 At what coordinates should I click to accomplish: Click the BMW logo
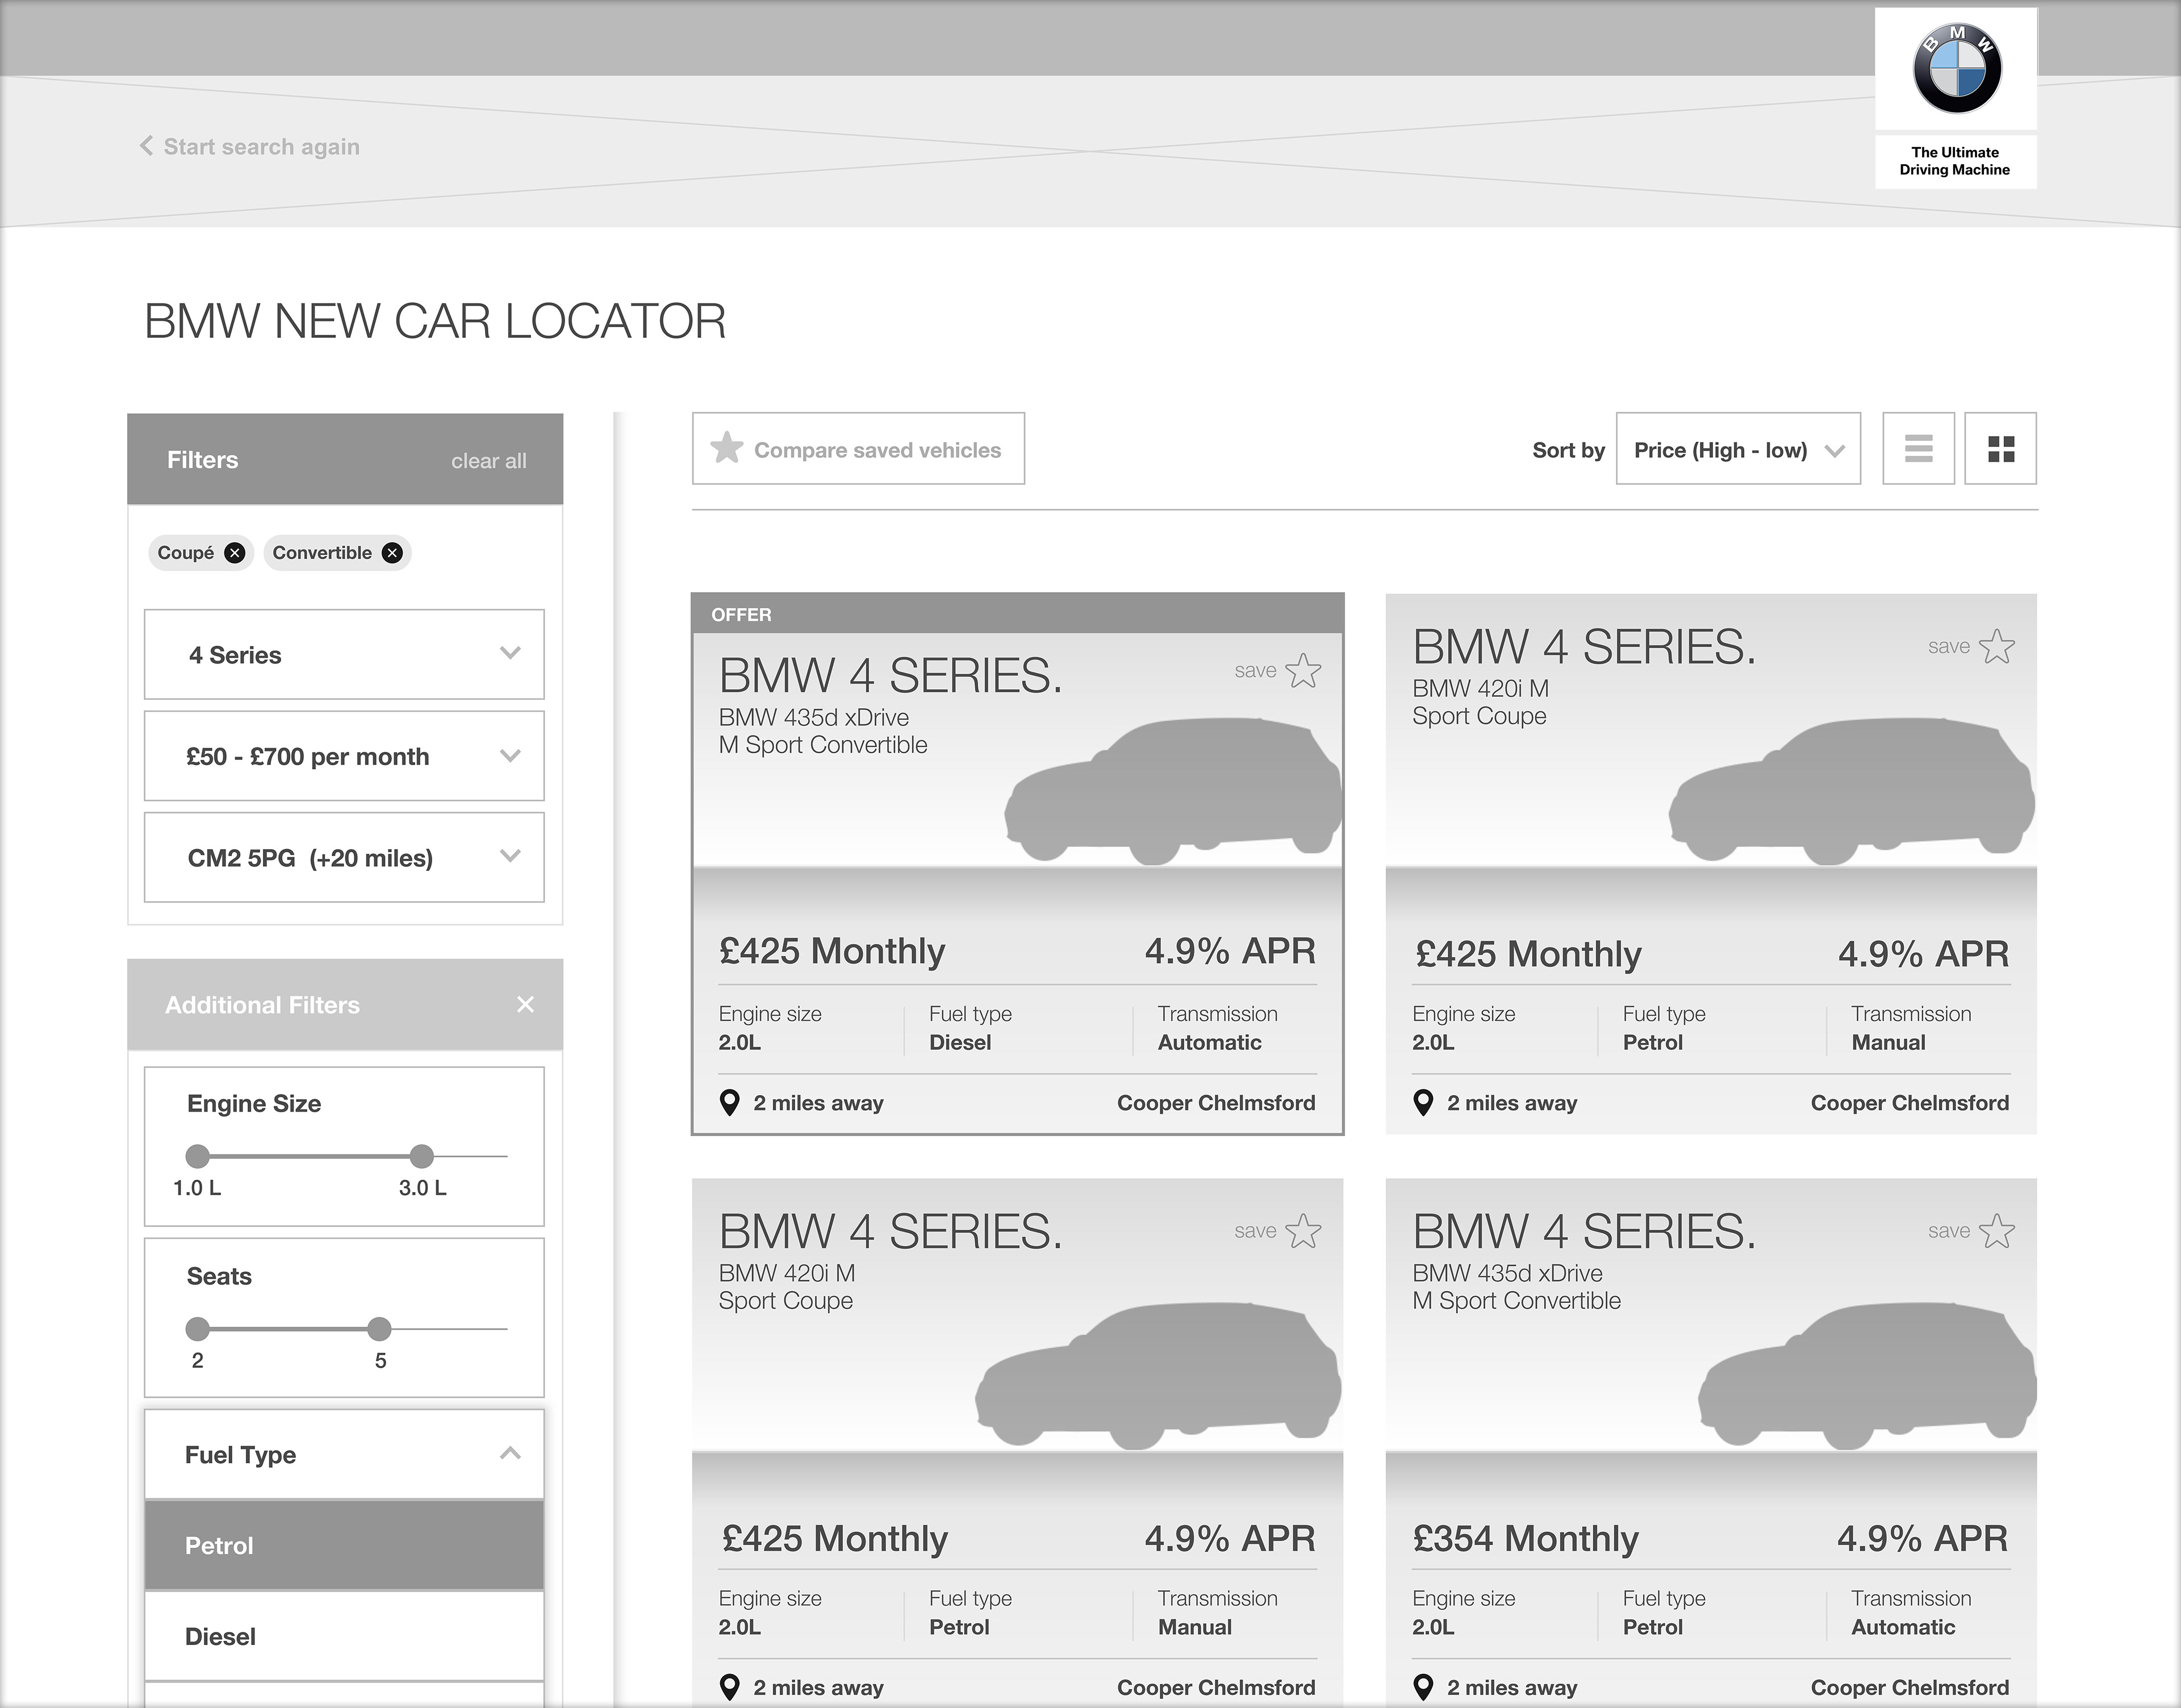(1956, 68)
